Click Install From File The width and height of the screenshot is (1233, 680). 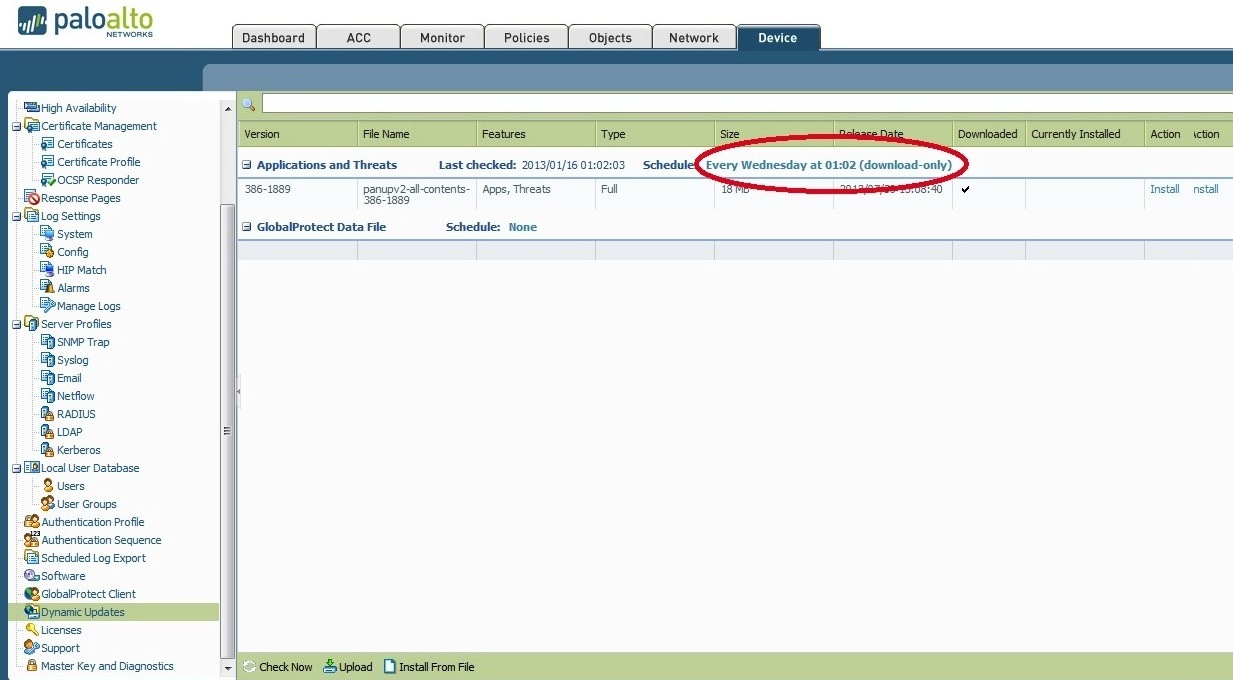click(x=429, y=667)
